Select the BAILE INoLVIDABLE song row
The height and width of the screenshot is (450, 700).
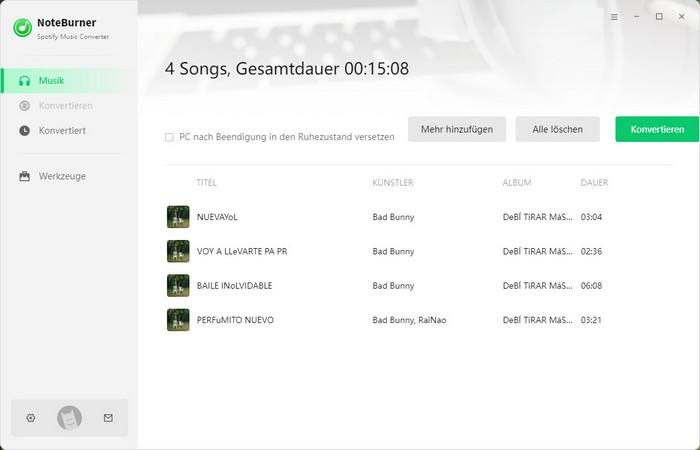[418, 286]
